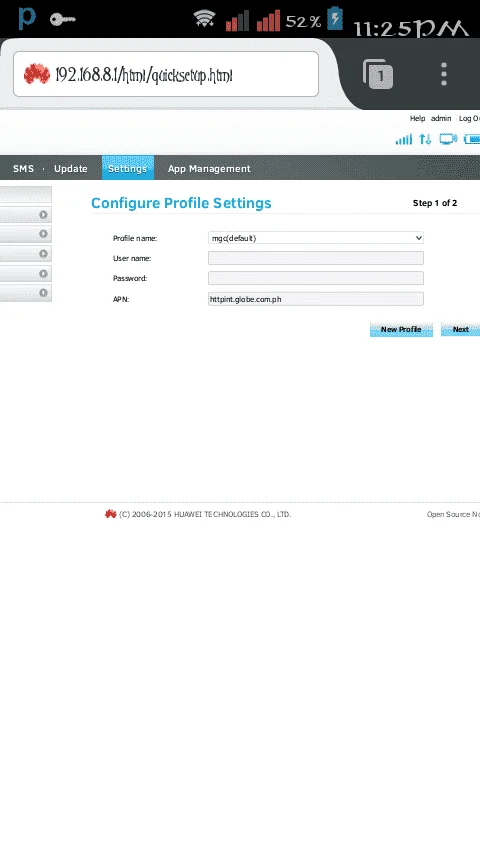Click the admin account link

pos(441,118)
